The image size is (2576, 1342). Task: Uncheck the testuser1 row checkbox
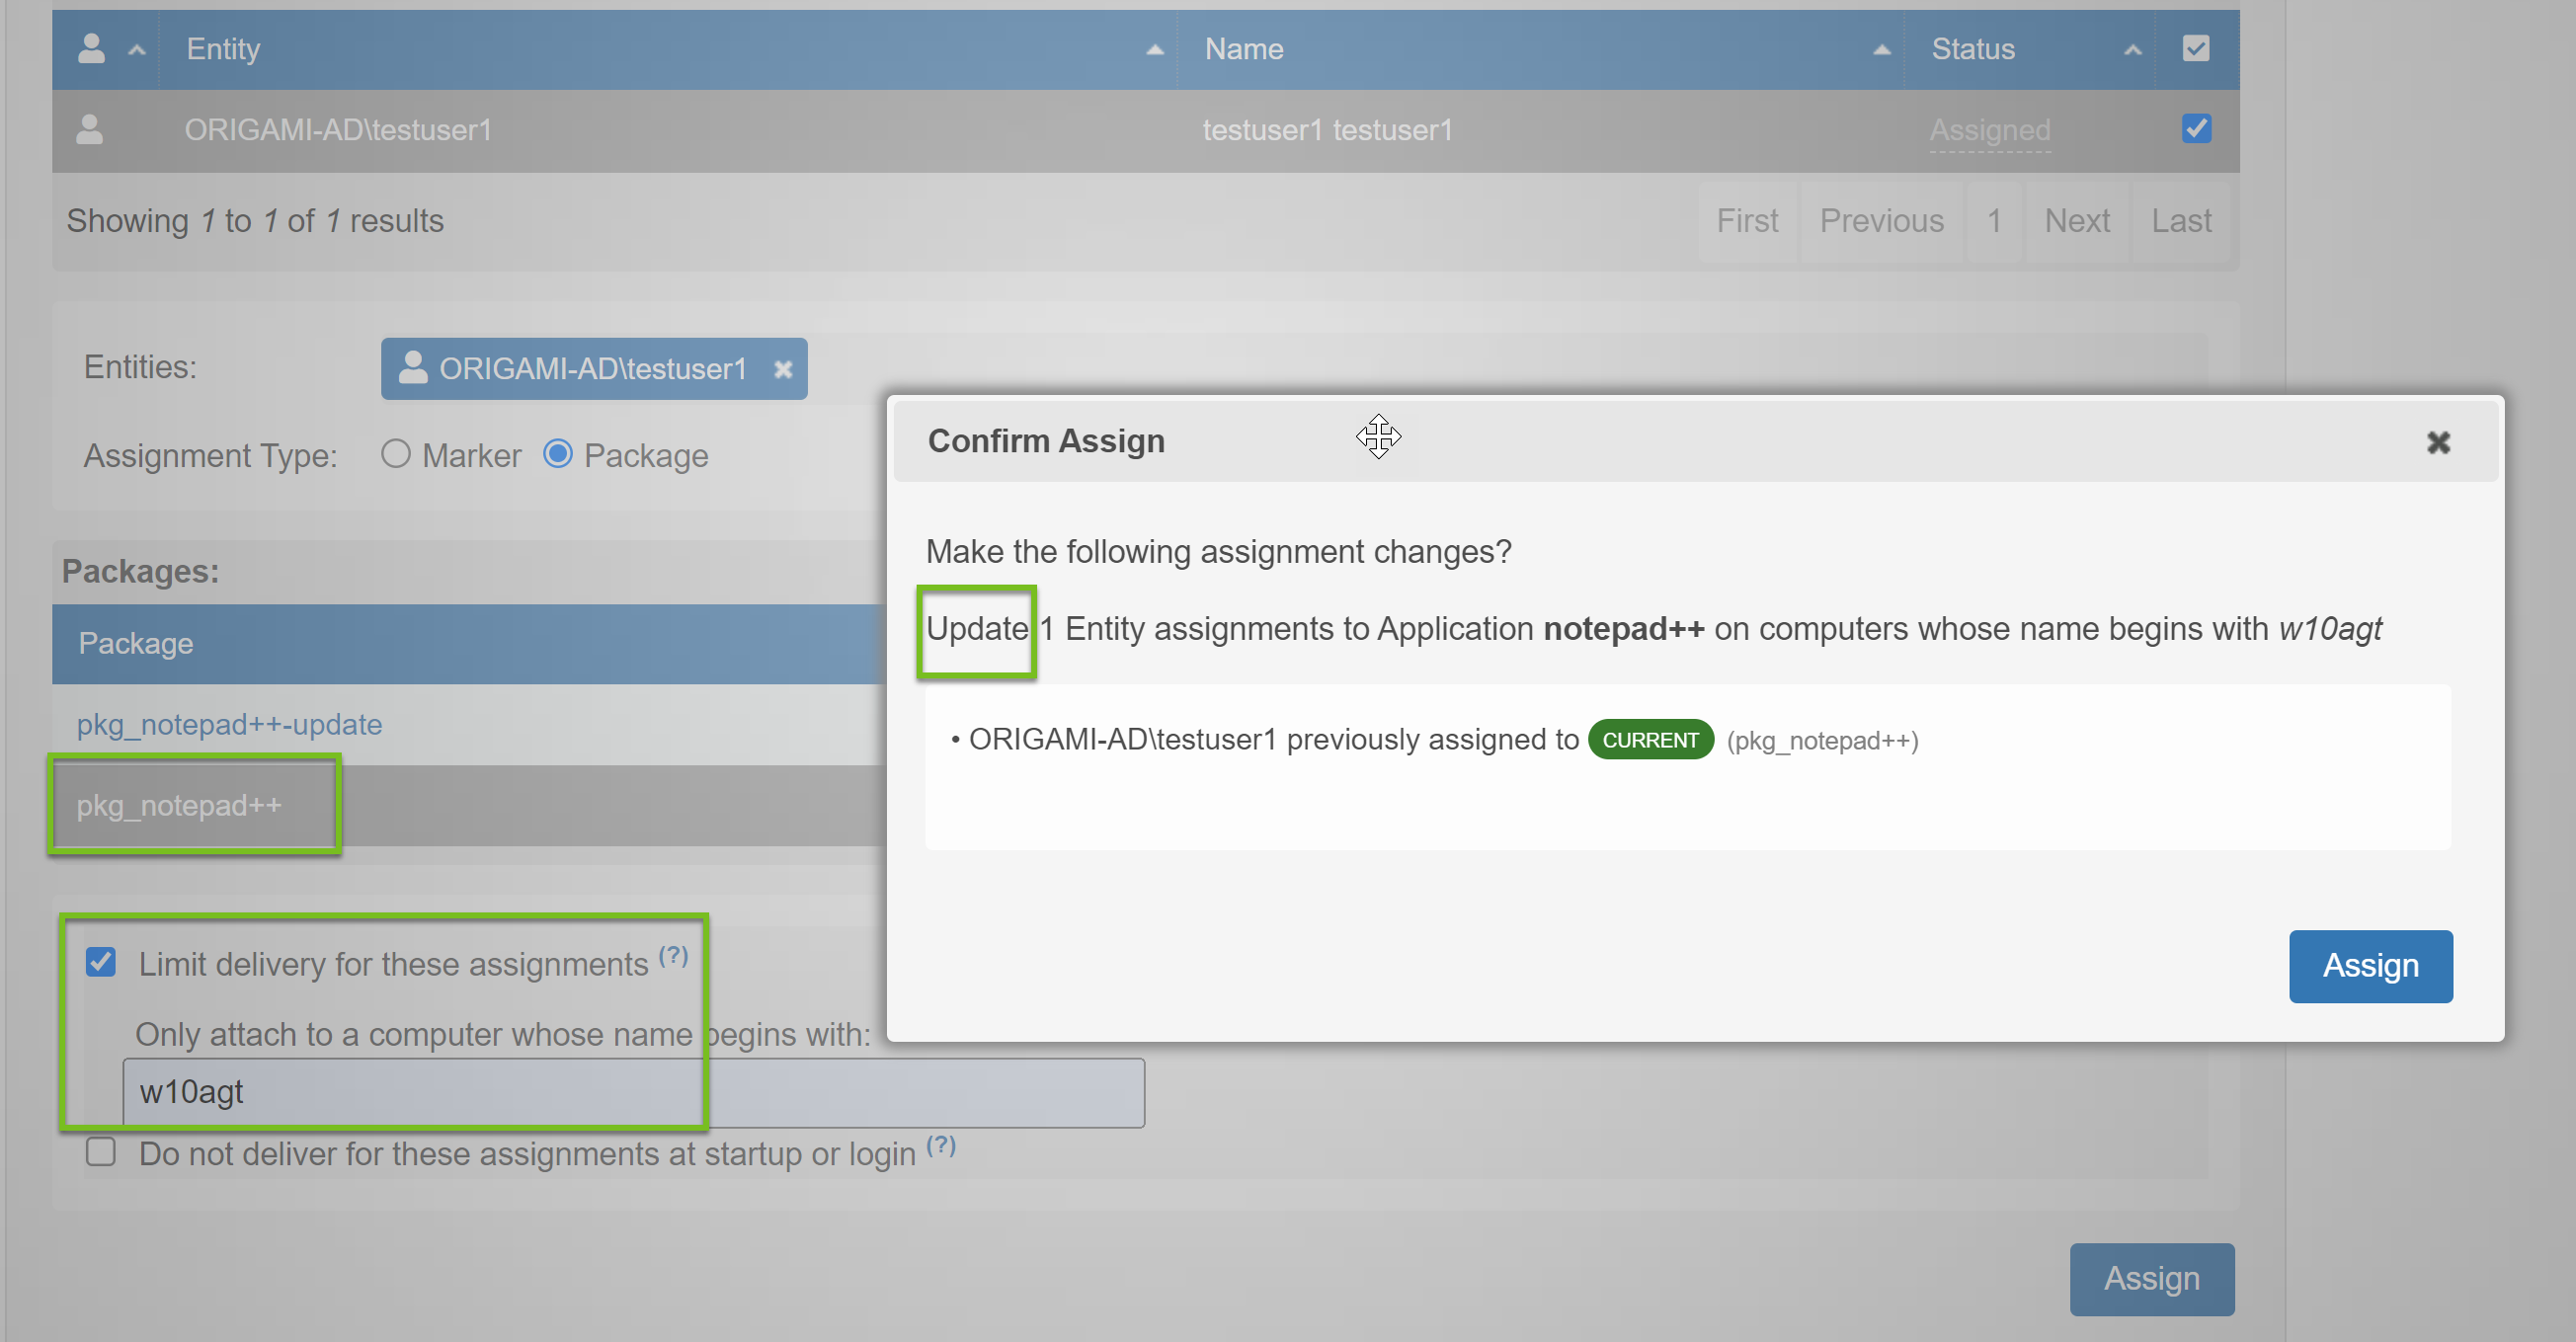(x=2196, y=129)
